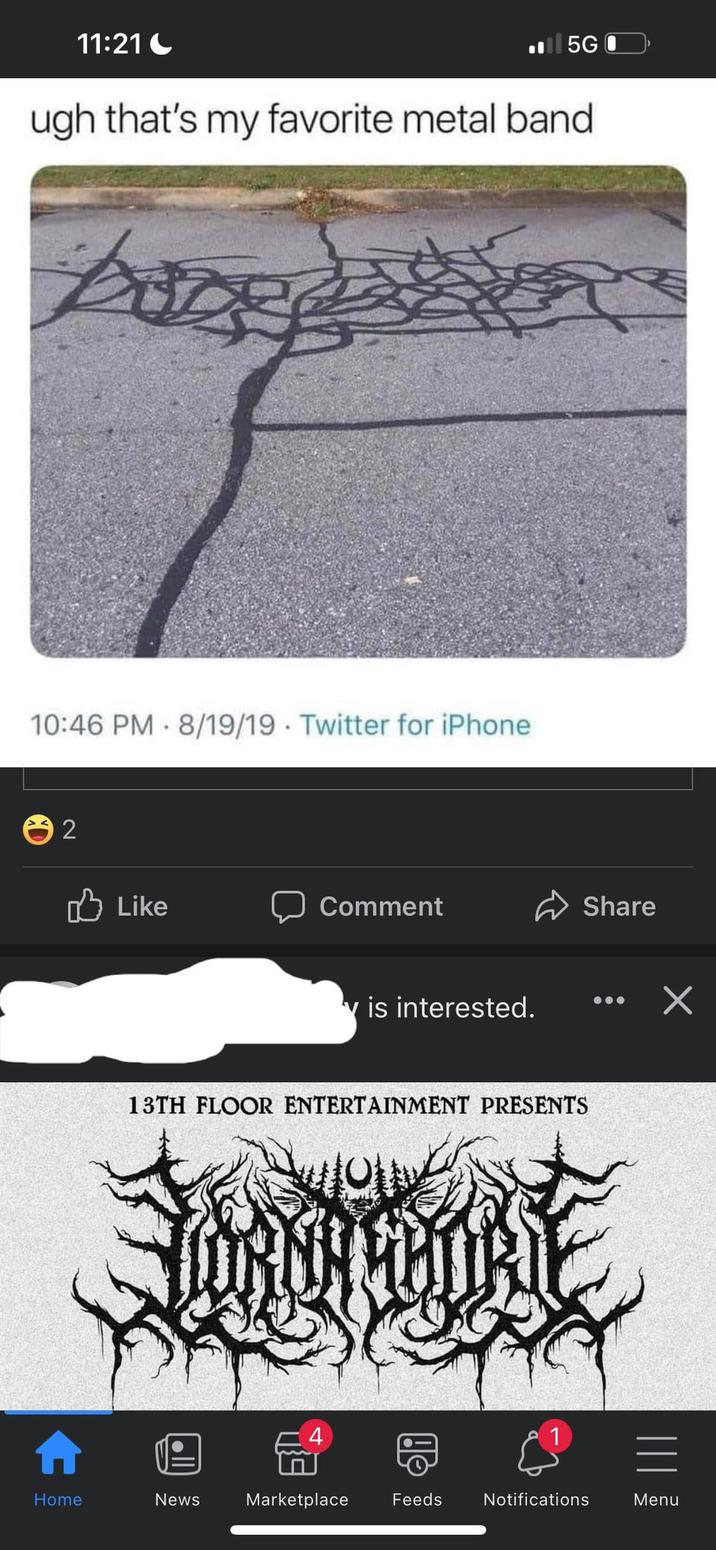View the laughing reaction count
This screenshot has width=716, height=1550.
(x=49, y=829)
